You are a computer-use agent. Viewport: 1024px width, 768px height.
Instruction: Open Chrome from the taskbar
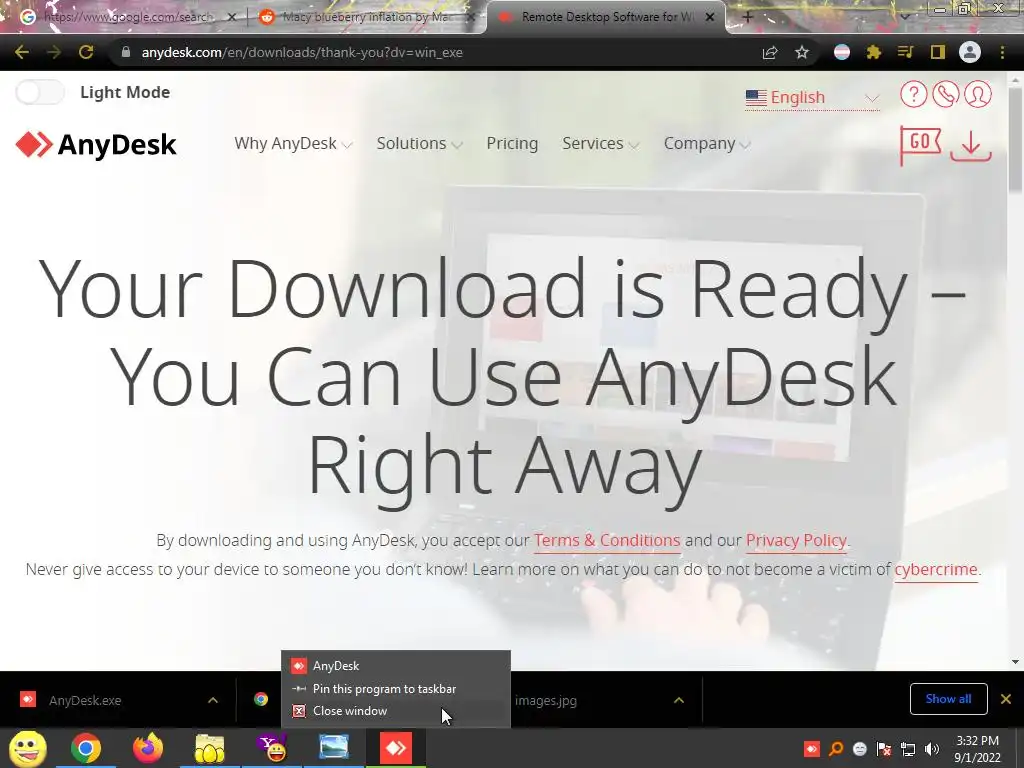click(x=86, y=748)
